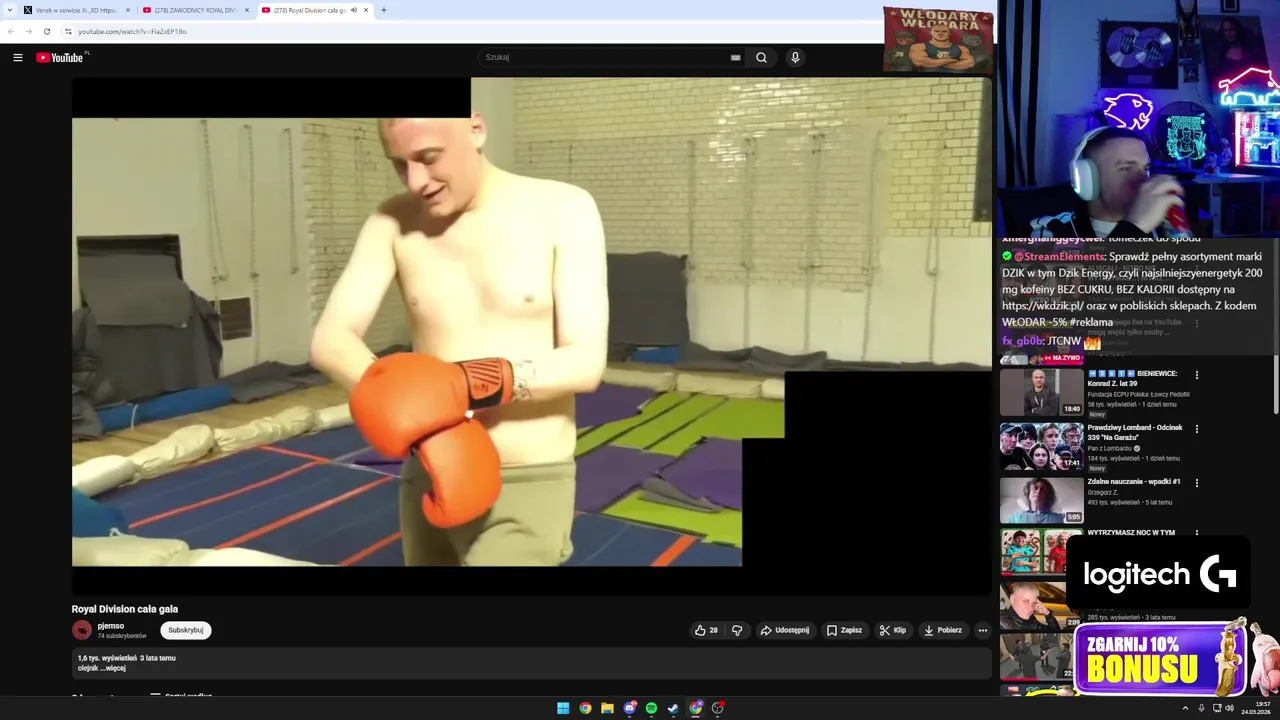The height and width of the screenshot is (720, 1280).
Task: Dislike the video with thumbs-down
Action: pyautogui.click(x=737, y=630)
